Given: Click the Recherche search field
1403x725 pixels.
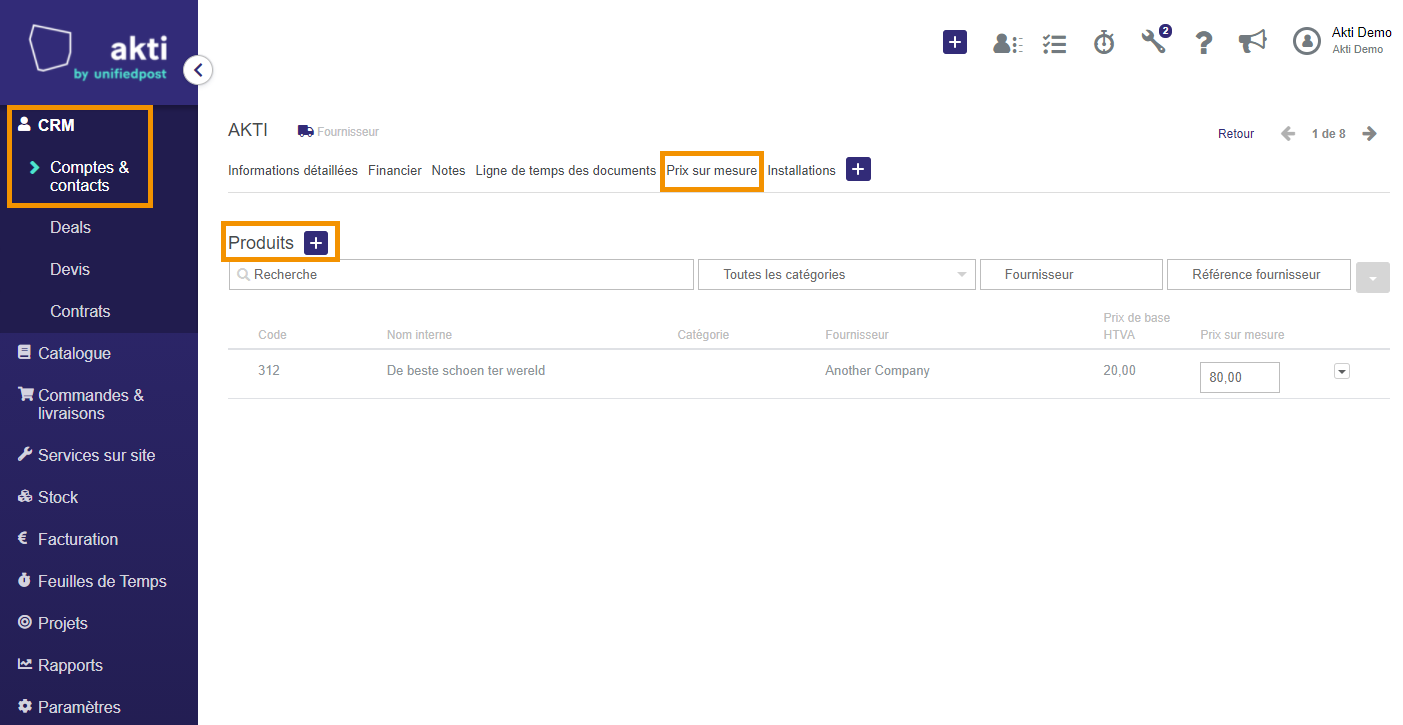Looking at the screenshot, I should [x=461, y=274].
